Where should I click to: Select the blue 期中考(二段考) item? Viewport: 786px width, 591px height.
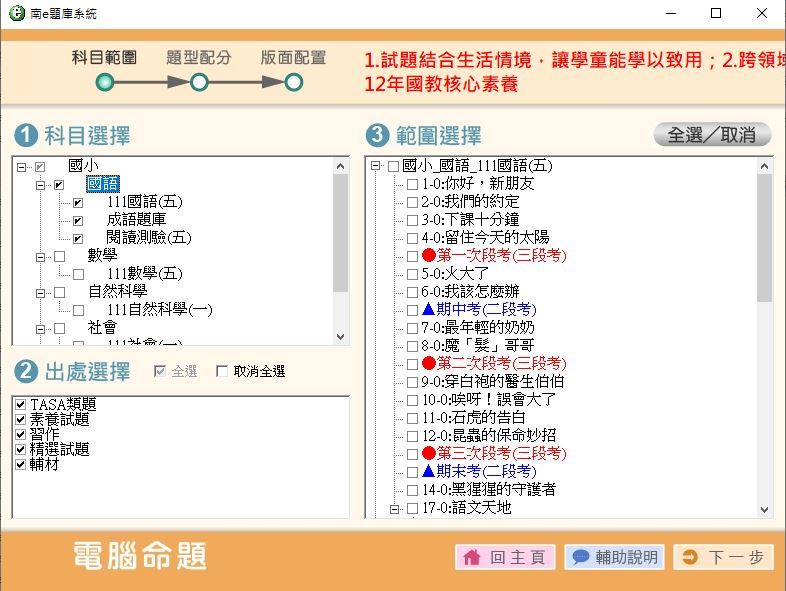coord(478,310)
